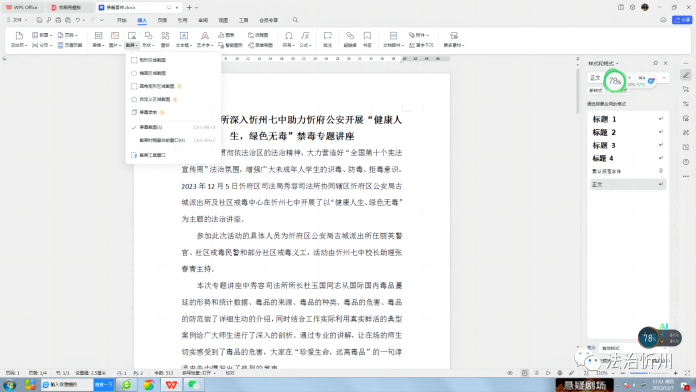Click the print preview icon
The width and height of the screenshot is (696, 392).
tap(68, 20)
